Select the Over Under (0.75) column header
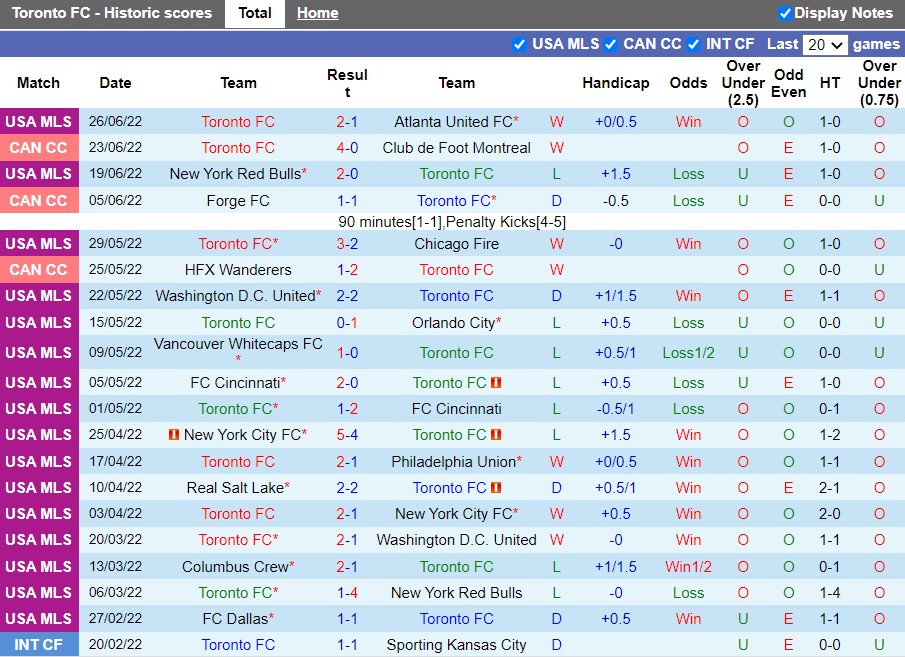Screen dimensions: 905x657 (x=879, y=83)
